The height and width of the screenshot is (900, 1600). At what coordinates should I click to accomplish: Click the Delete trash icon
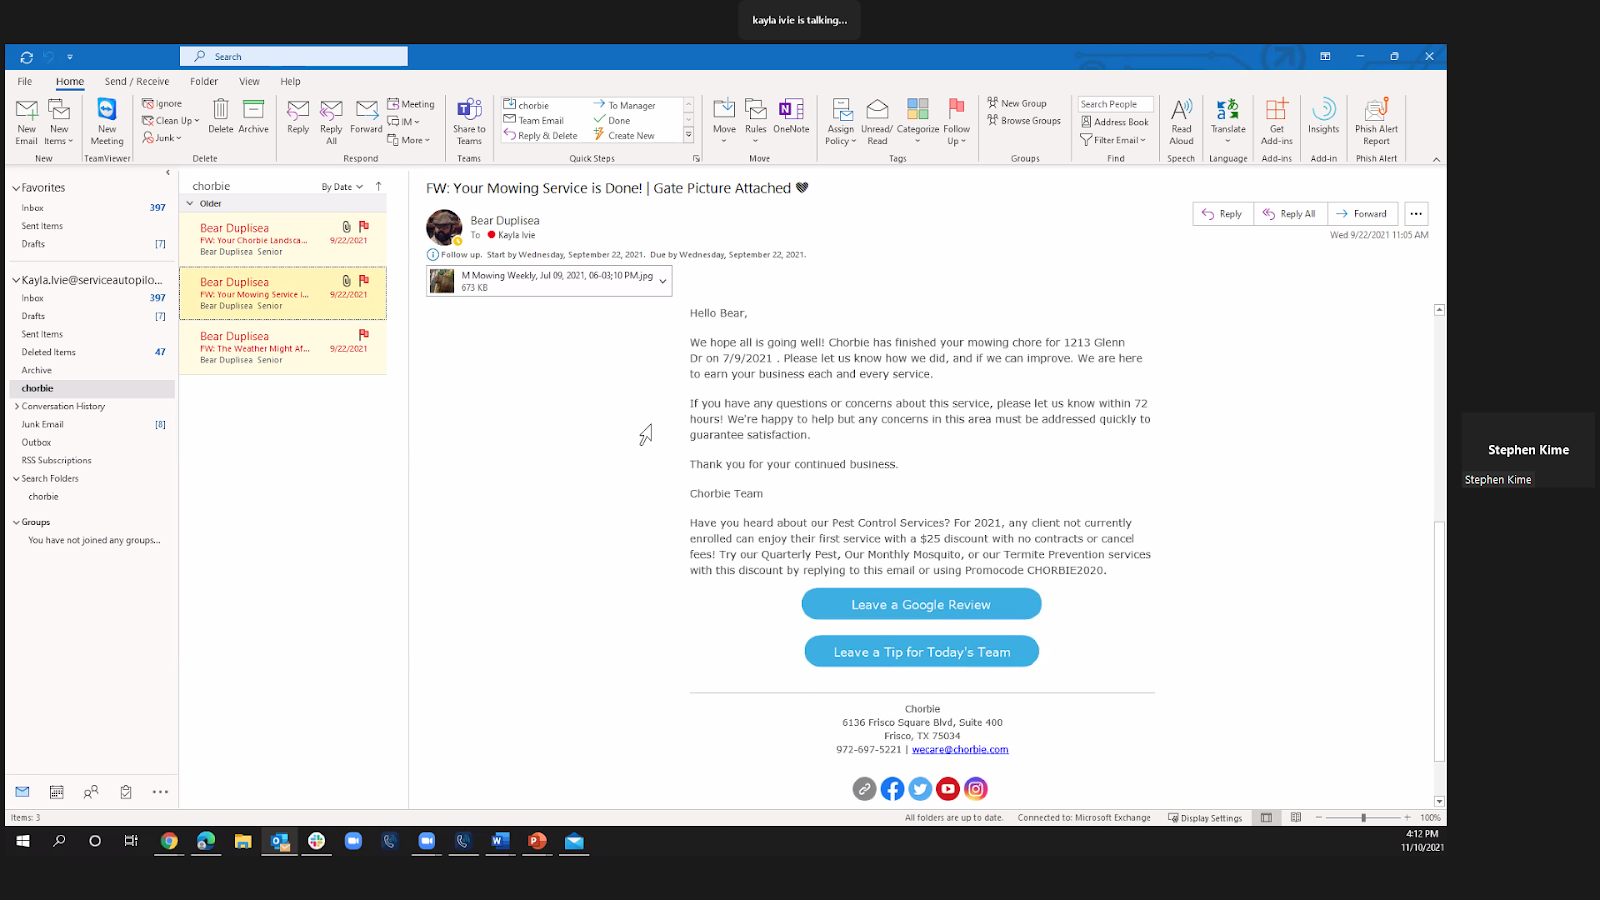pos(221,109)
